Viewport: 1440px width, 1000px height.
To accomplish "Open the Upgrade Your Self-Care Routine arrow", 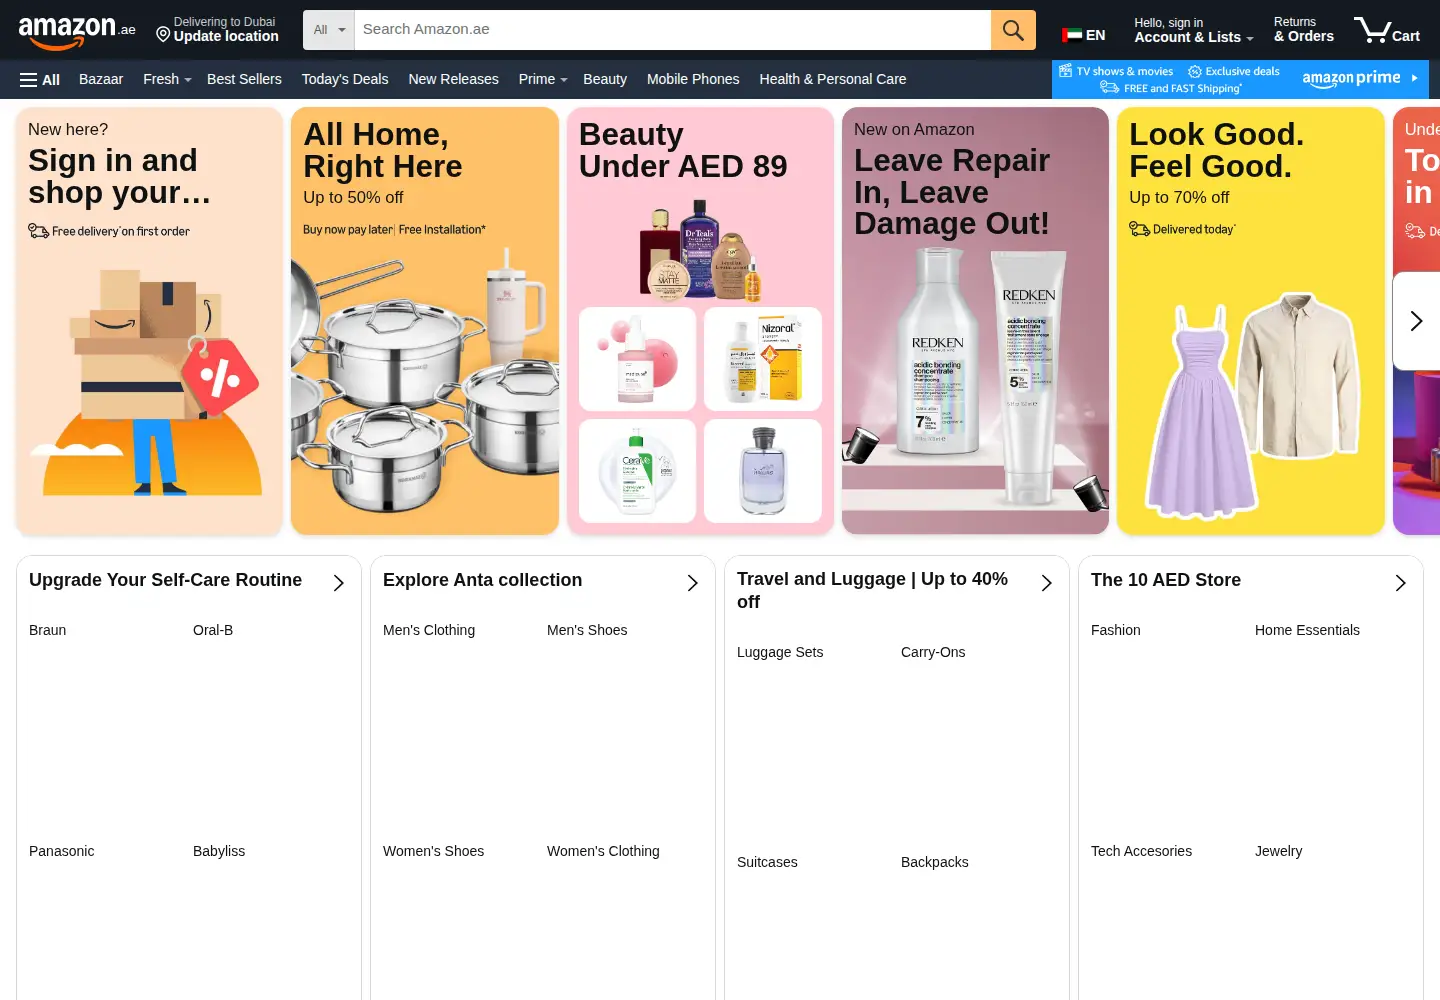I will pos(338,583).
